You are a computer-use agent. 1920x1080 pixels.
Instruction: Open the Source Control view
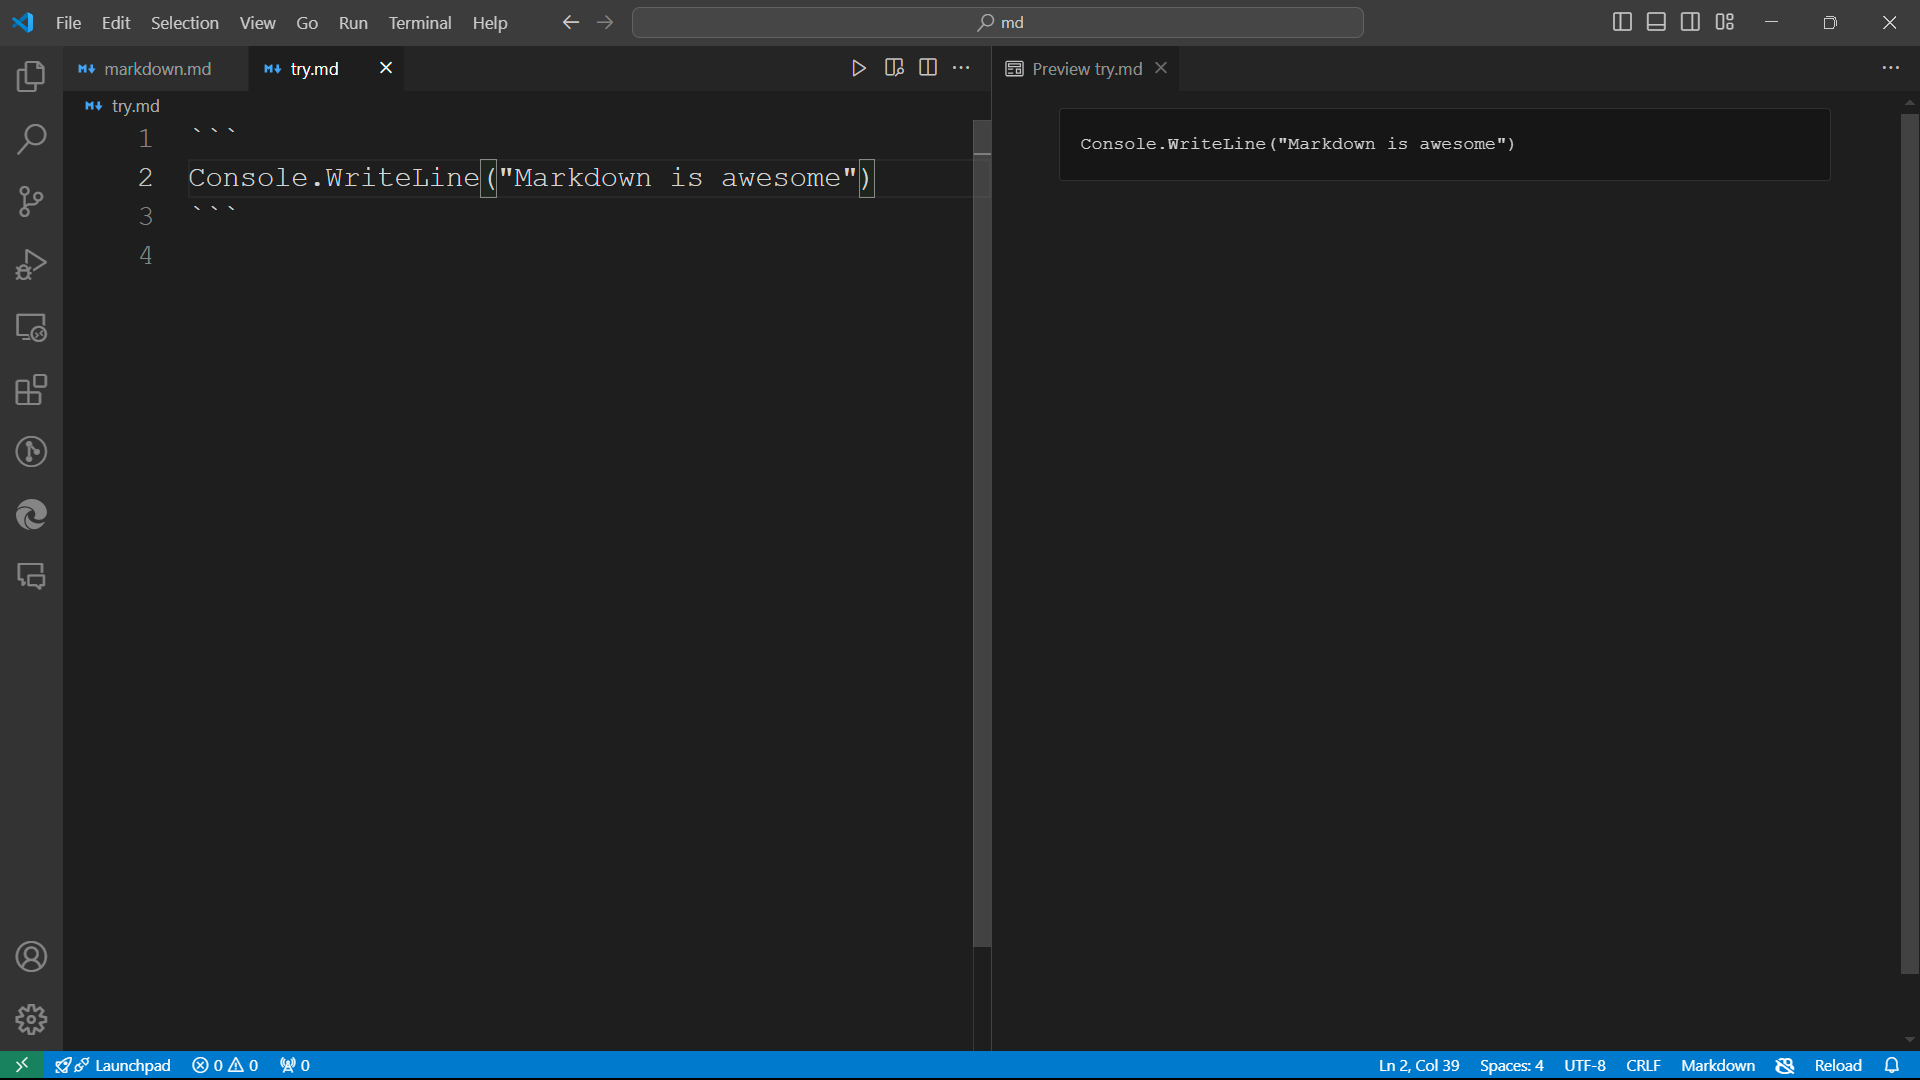pyautogui.click(x=31, y=202)
